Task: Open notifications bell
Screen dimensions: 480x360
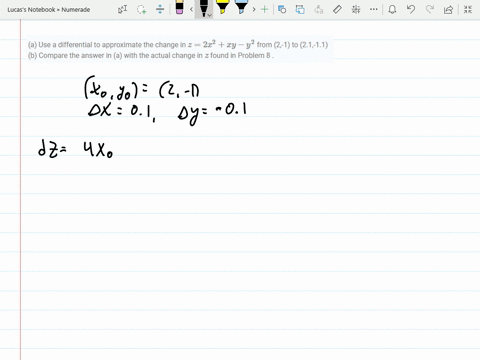Action: tap(392, 9)
